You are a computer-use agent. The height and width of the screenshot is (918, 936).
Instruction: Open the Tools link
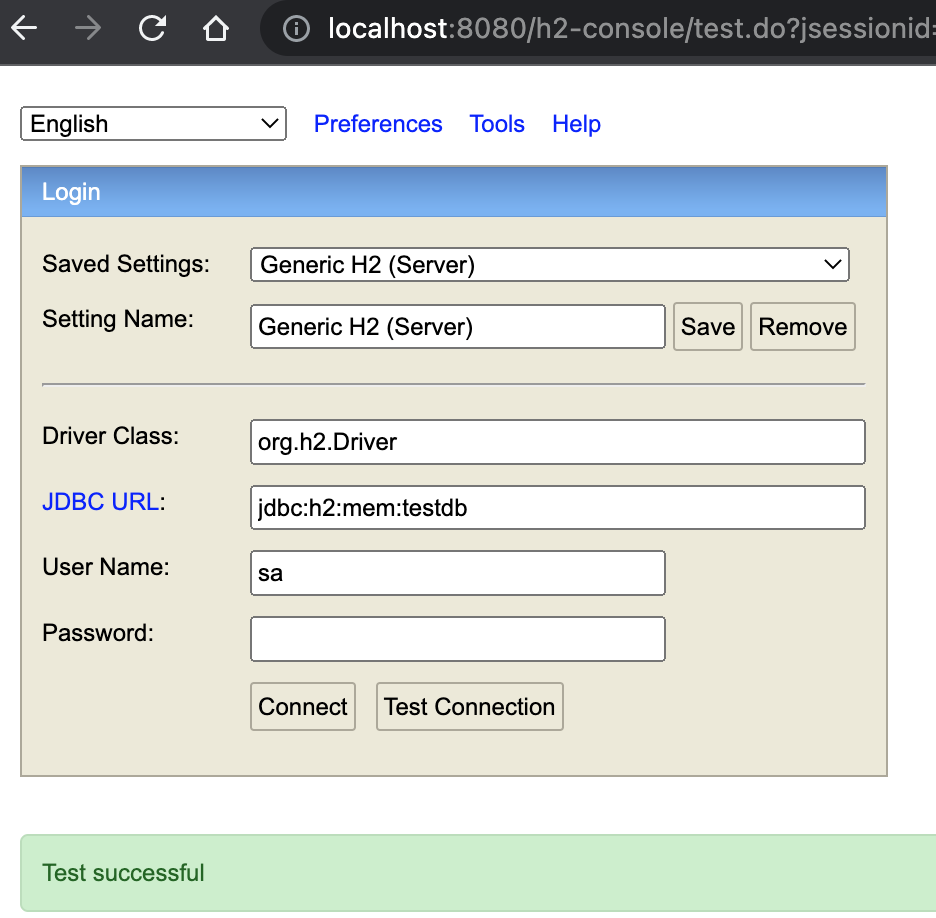coord(497,124)
